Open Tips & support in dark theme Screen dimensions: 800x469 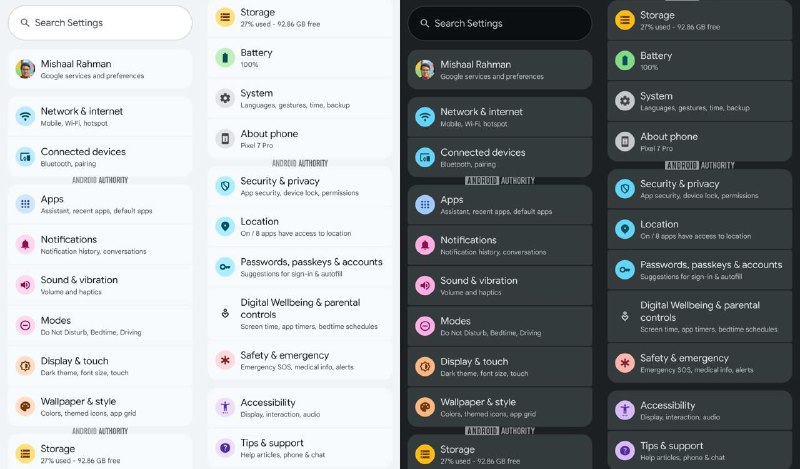tap(699, 451)
